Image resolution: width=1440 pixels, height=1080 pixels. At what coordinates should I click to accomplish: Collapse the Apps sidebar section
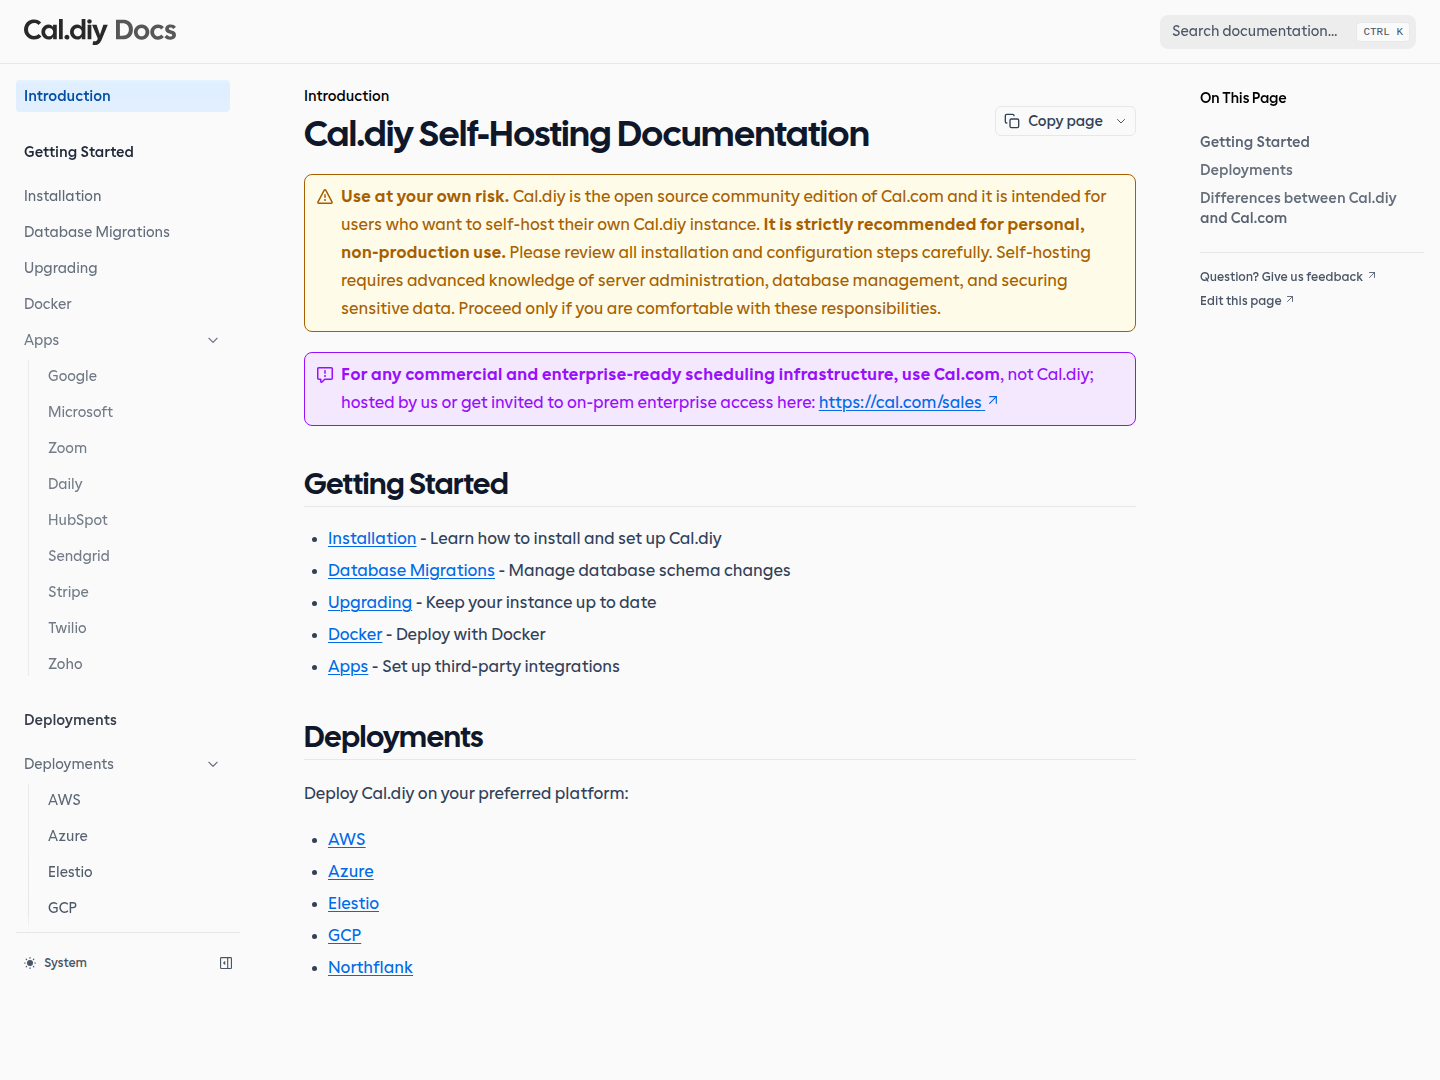(213, 340)
